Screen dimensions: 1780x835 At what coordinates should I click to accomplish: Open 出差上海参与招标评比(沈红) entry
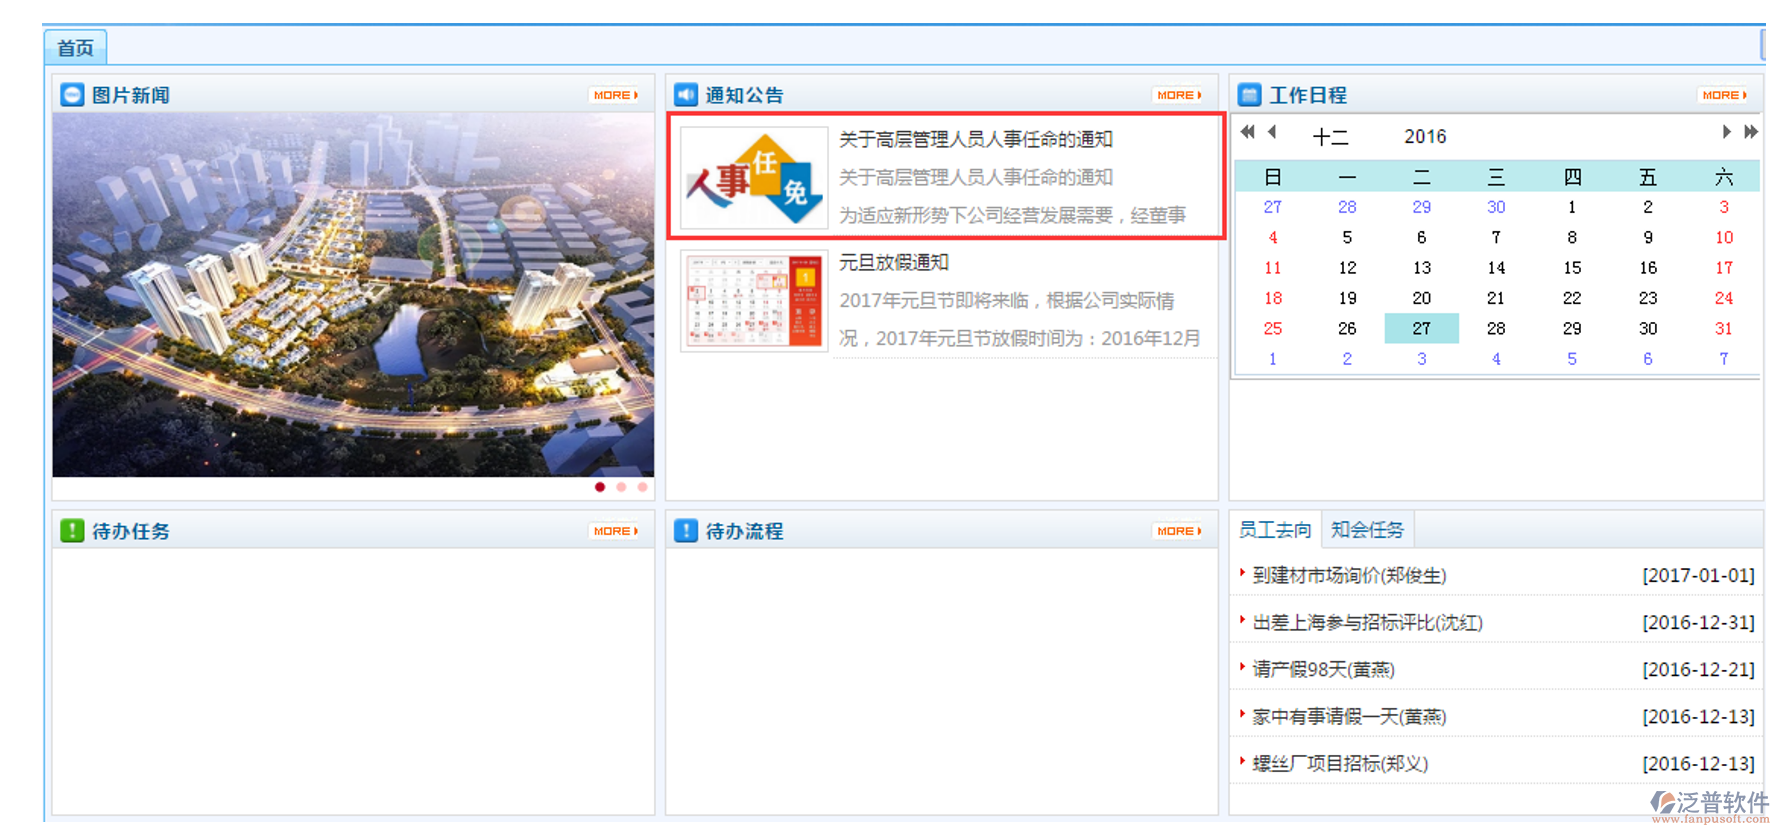tap(1367, 623)
